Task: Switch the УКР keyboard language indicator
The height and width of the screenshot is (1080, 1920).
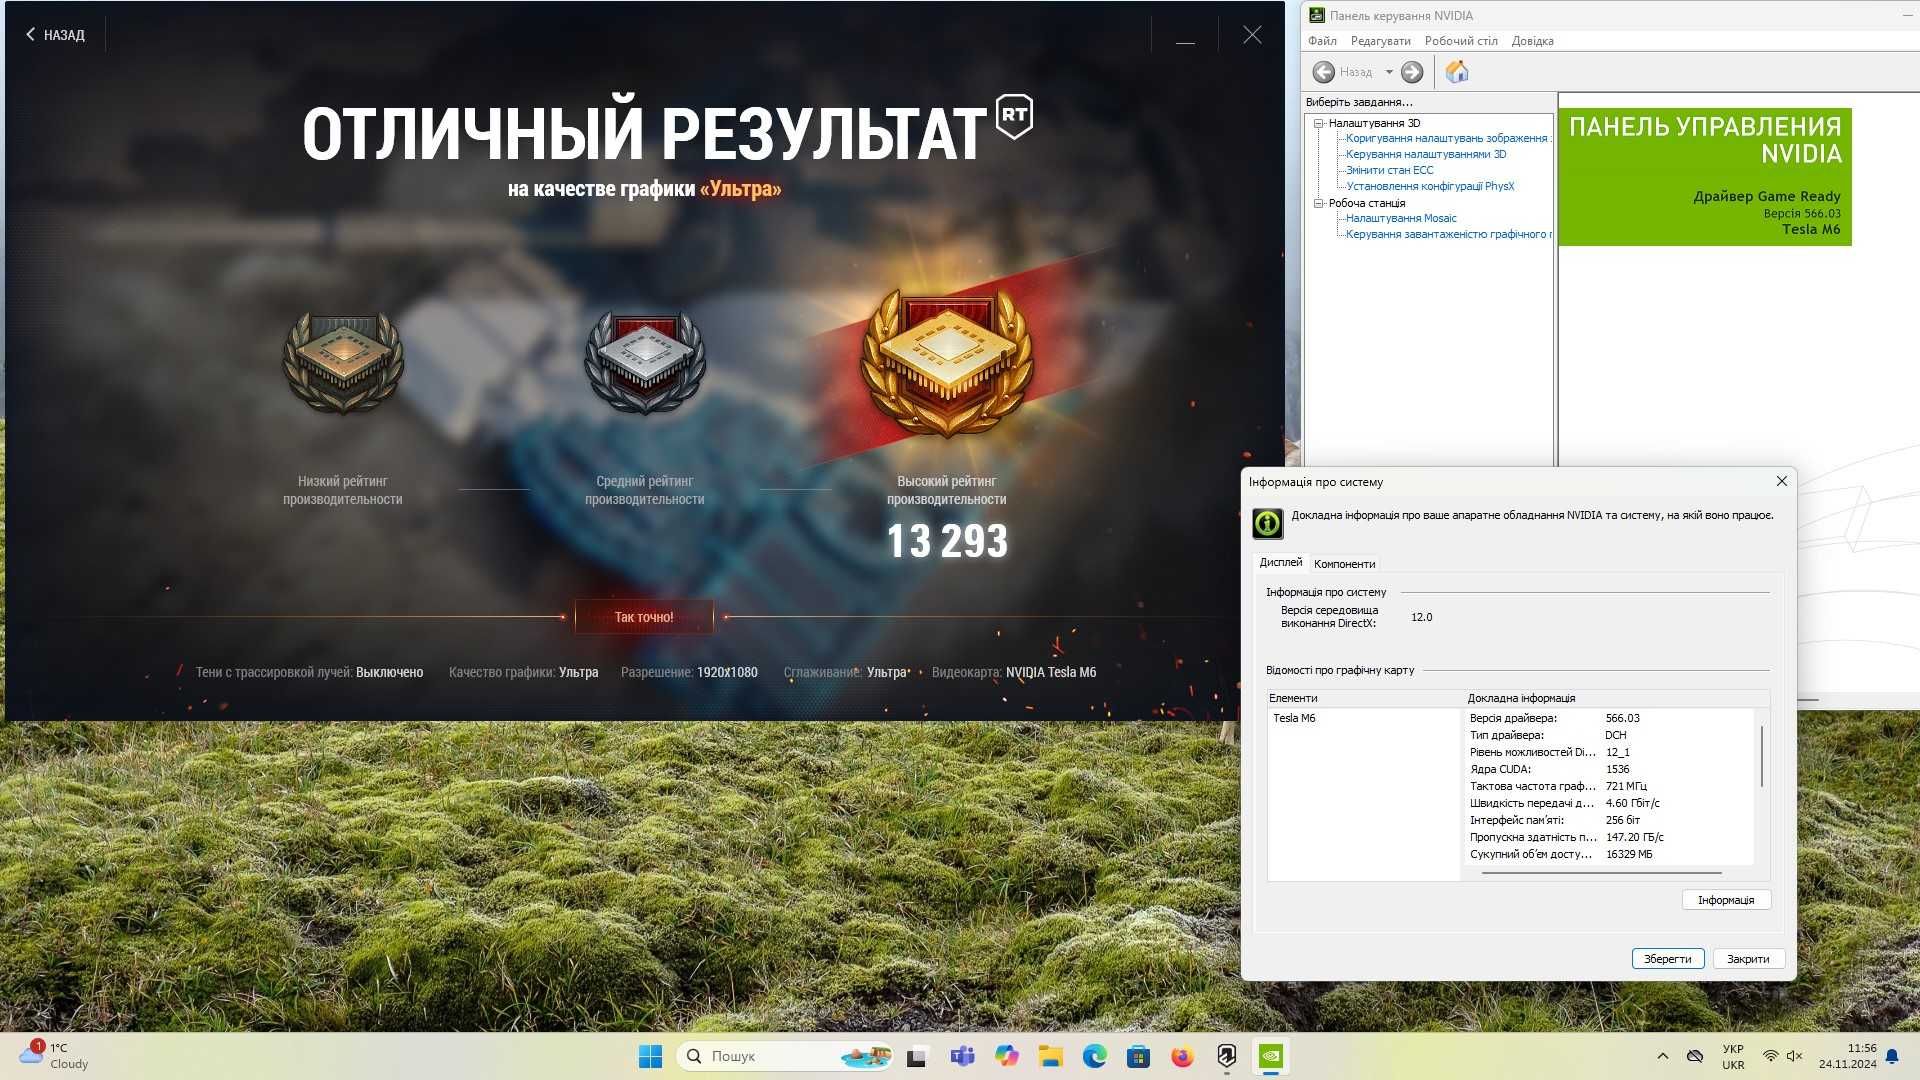Action: [1733, 1057]
